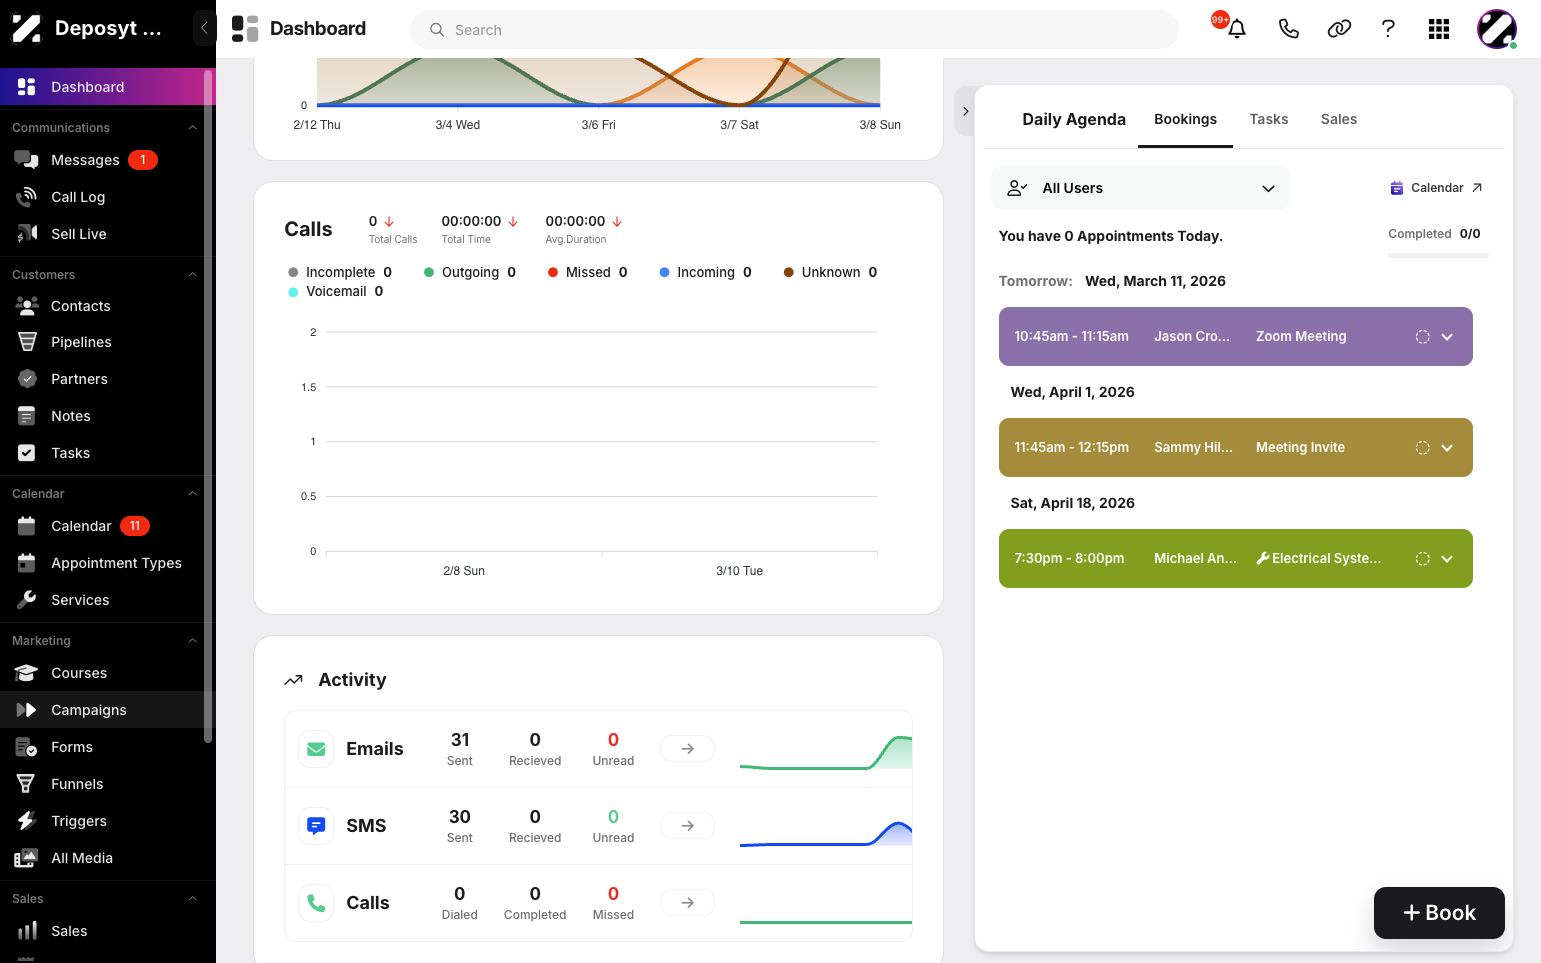Image resolution: width=1541 pixels, height=963 pixels.
Task: Open the help question mark icon
Action: 1388,29
